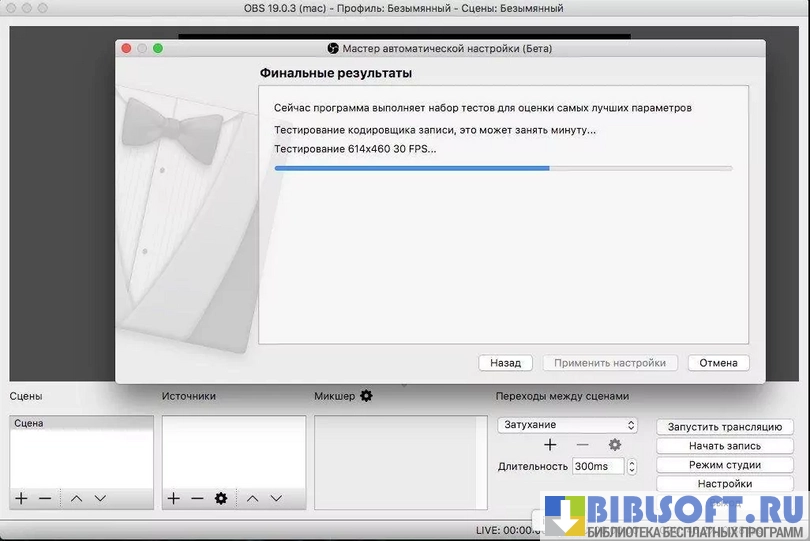Remove selected scene with minus icon

[x=45, y=498]
